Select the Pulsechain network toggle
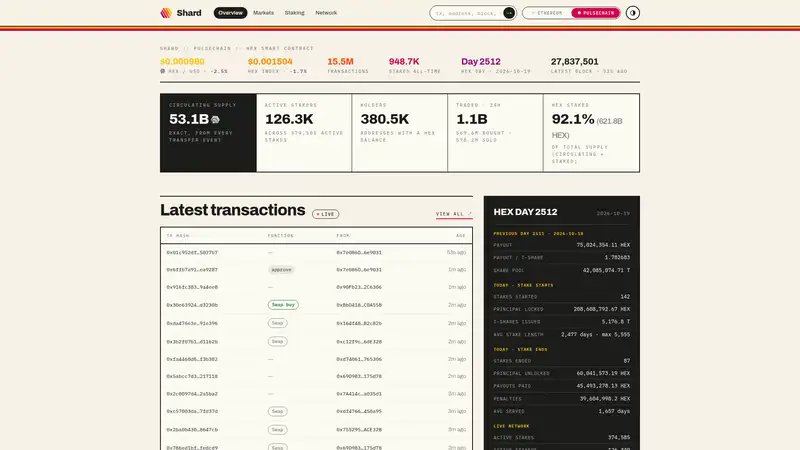 click(595, 13)
